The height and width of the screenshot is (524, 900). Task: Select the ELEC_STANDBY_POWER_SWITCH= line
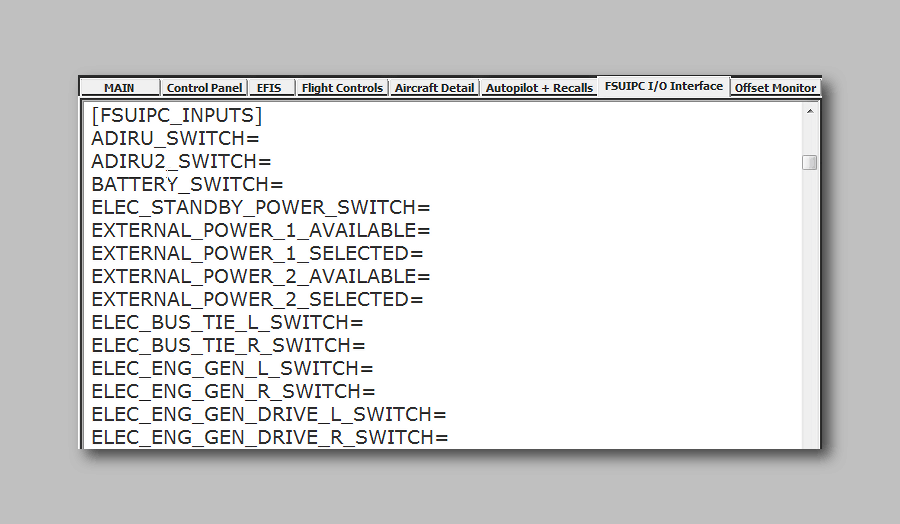click(260, 207)
